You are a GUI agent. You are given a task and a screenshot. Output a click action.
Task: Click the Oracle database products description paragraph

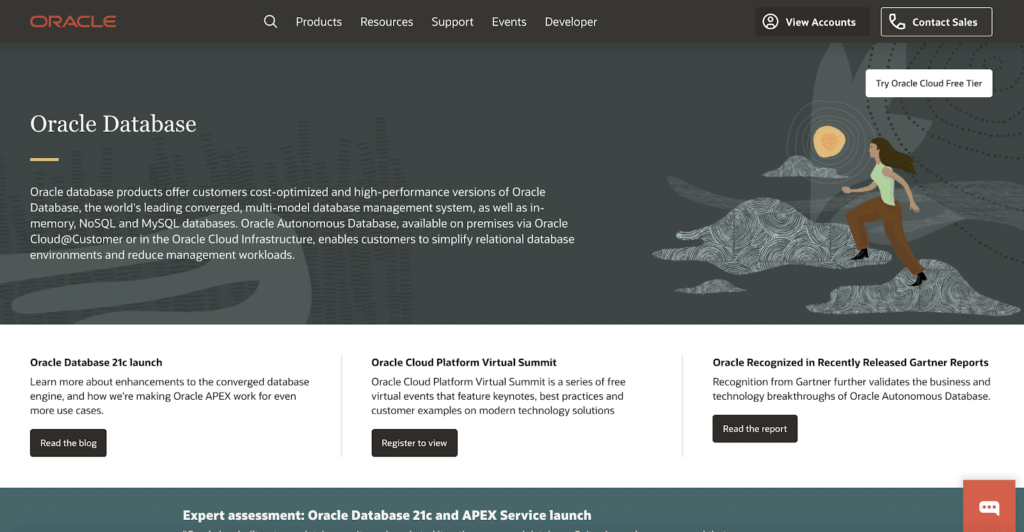tap(302, 223)
